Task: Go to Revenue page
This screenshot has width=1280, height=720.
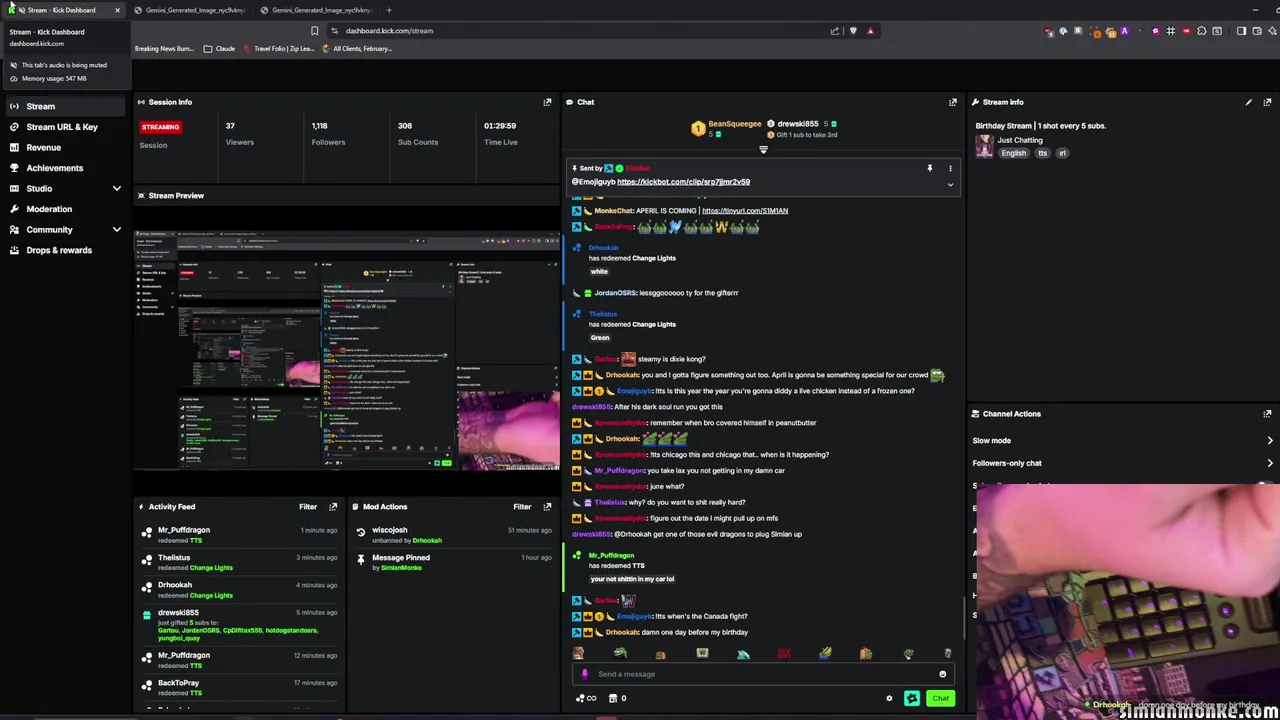Action: click(x=65, y=148)
